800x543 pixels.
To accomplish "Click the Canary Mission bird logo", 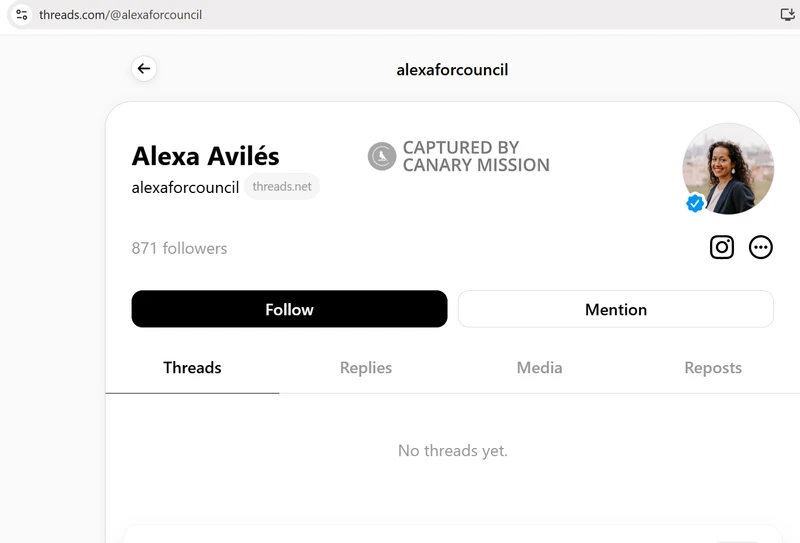I will 382,156.
